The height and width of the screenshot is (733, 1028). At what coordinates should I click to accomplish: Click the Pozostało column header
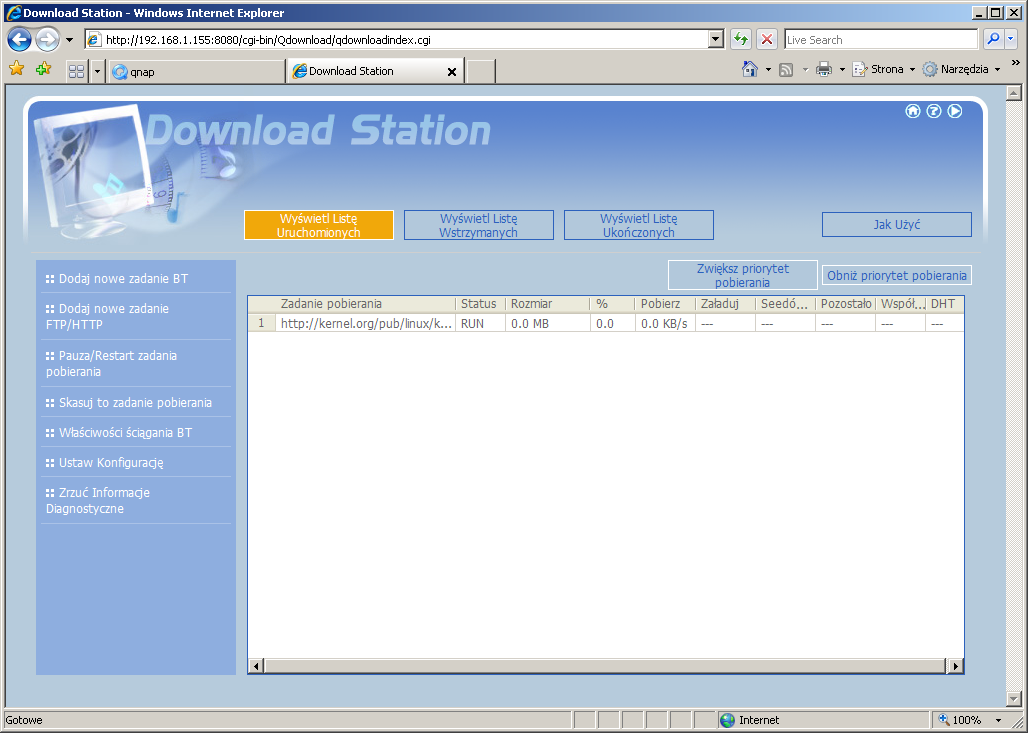(x=845, y=304)
